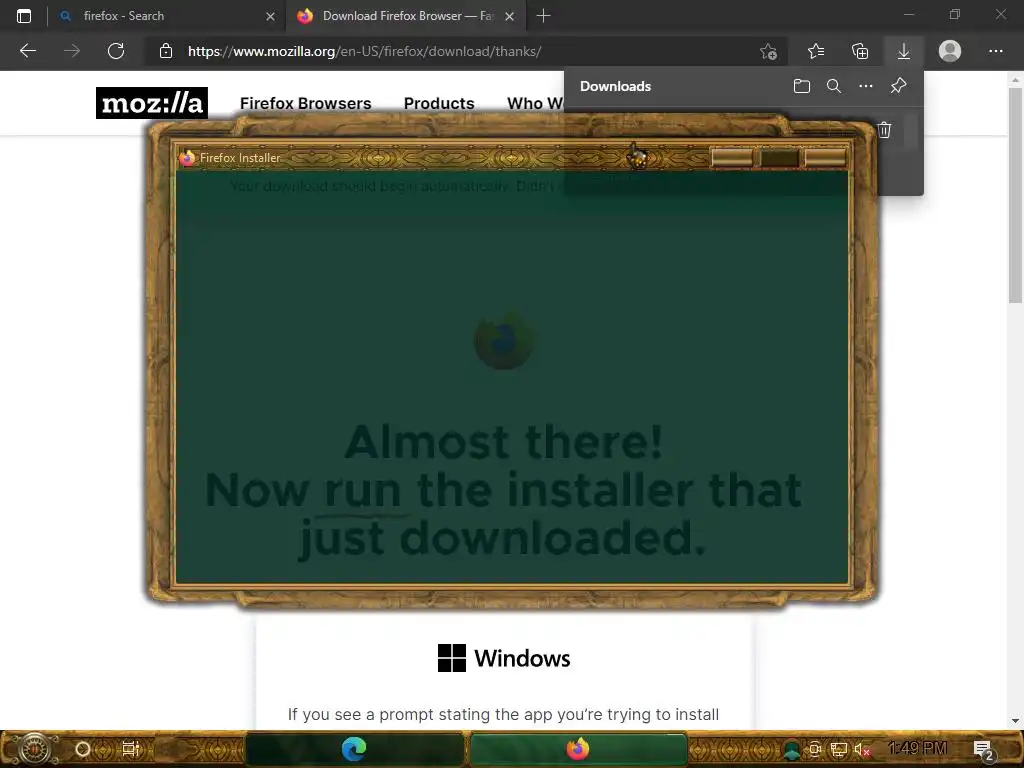The width and height of the screenshot is (1024, 768).
Task: Open the tab actions menu icon
Action: [x=24, y=16]
